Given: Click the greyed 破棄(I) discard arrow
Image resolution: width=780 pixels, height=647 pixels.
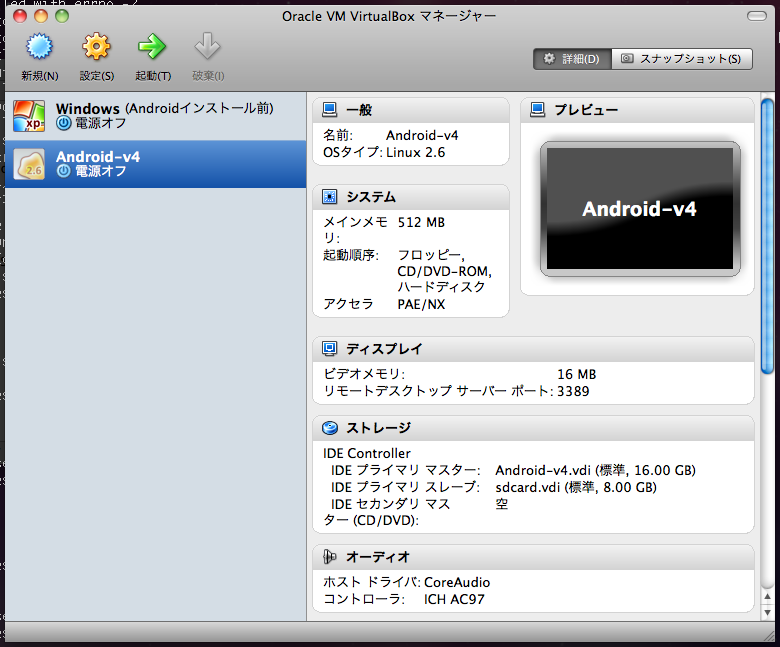Looking at the screenshot, I should [207, 46].
